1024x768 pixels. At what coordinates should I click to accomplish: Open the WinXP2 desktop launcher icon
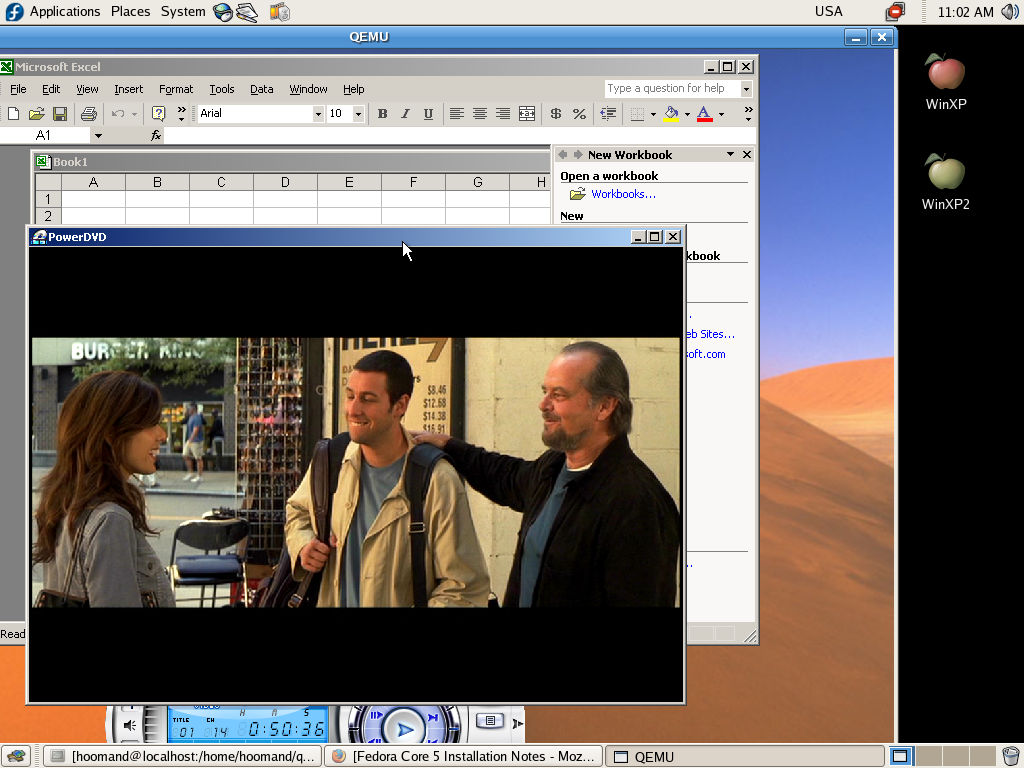(946, 182)
